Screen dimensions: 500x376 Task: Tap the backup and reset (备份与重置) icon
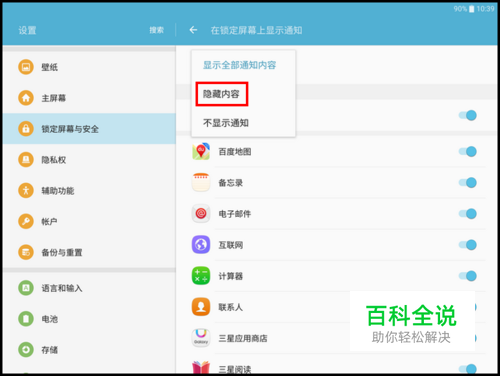26,252
